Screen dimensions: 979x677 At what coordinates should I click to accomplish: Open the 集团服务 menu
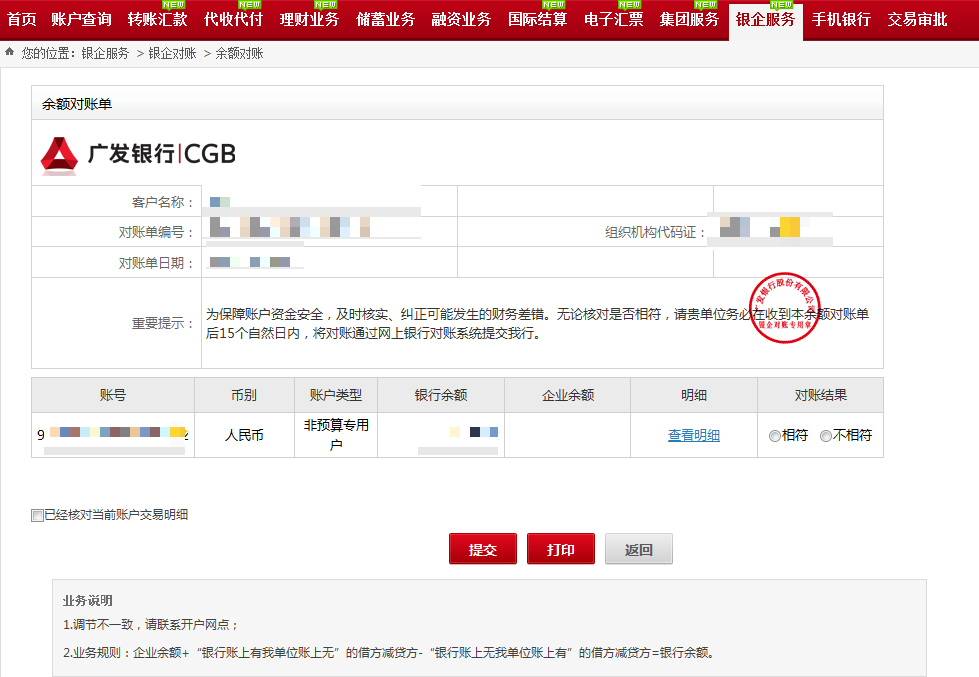[689, 19]
